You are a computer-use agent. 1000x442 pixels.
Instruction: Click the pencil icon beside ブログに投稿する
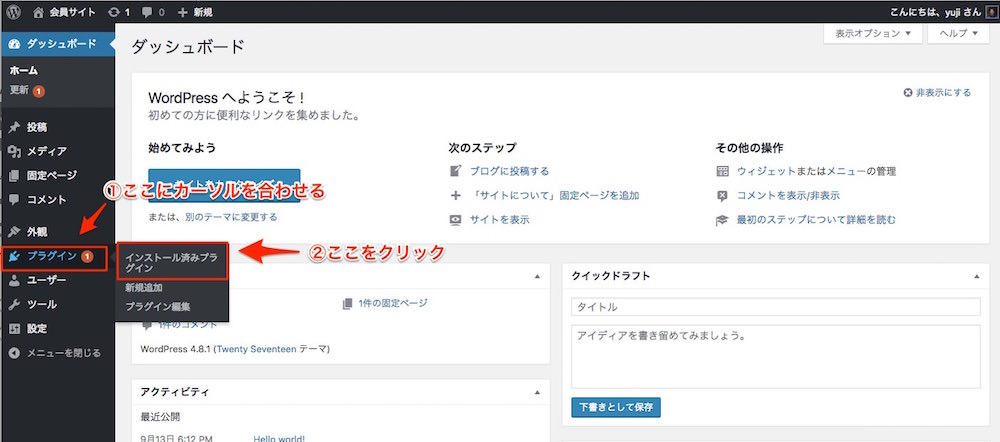coord(455,171)
